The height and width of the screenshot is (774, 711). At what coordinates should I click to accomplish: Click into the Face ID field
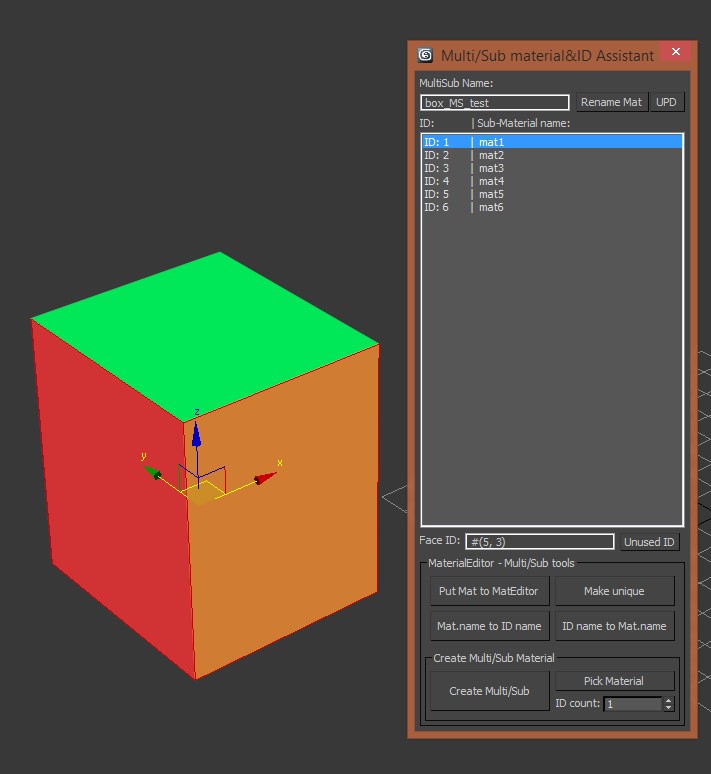(539, 542)
